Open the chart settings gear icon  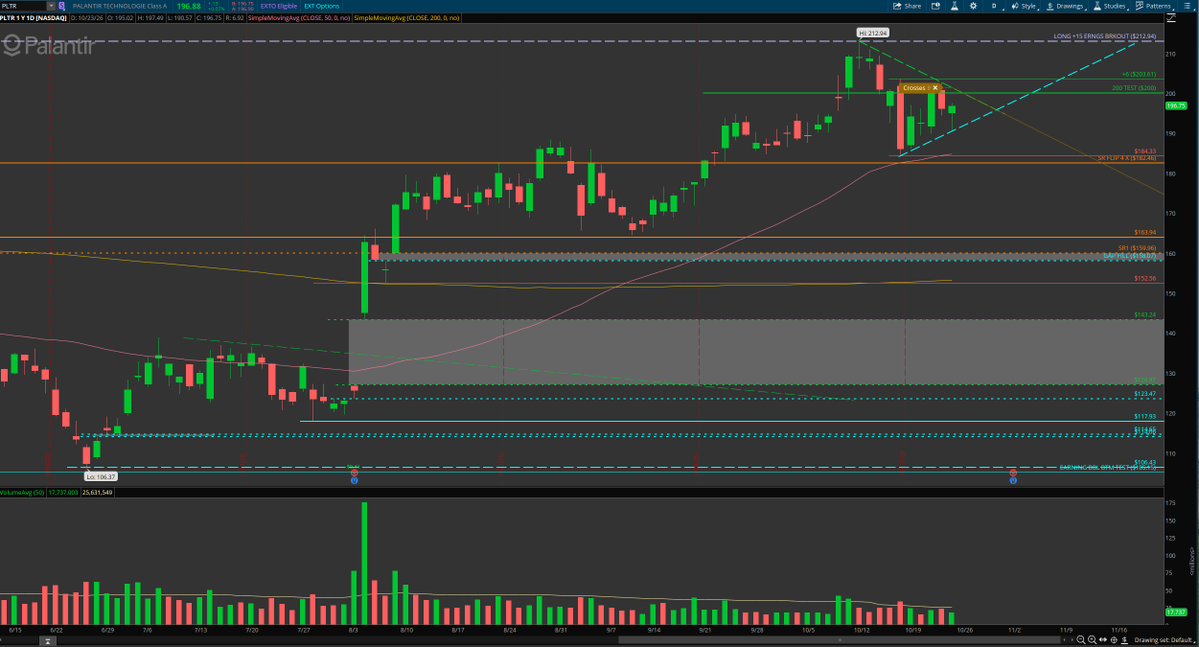pyautogui.click(x=973, y=6)
